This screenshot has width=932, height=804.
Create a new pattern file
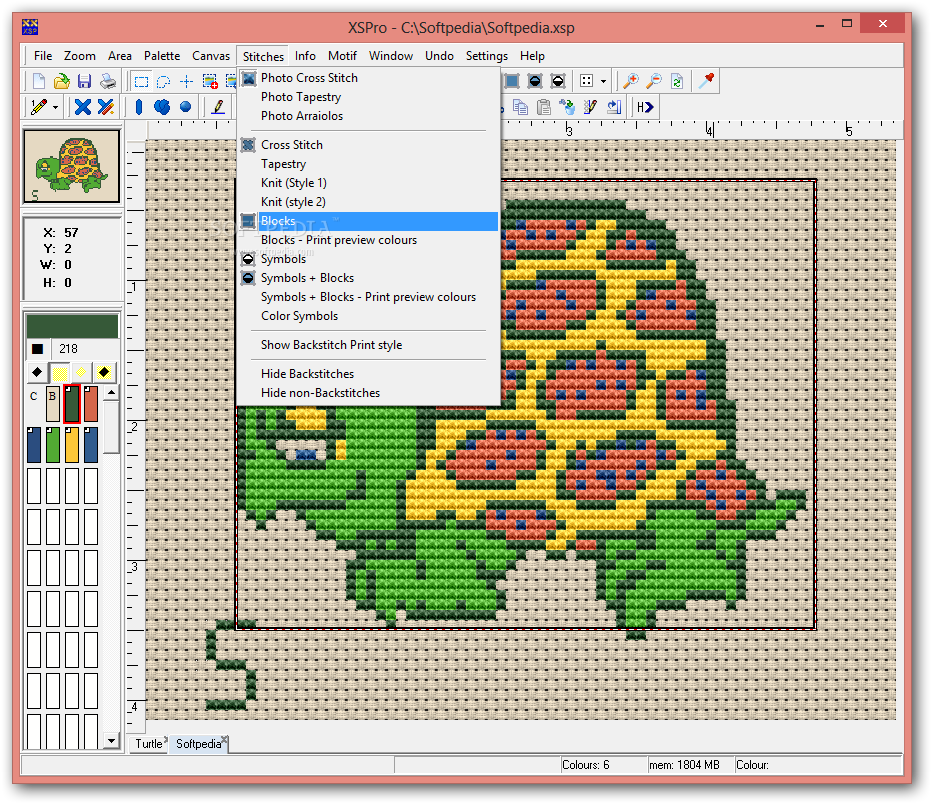(x=39, y=81)
